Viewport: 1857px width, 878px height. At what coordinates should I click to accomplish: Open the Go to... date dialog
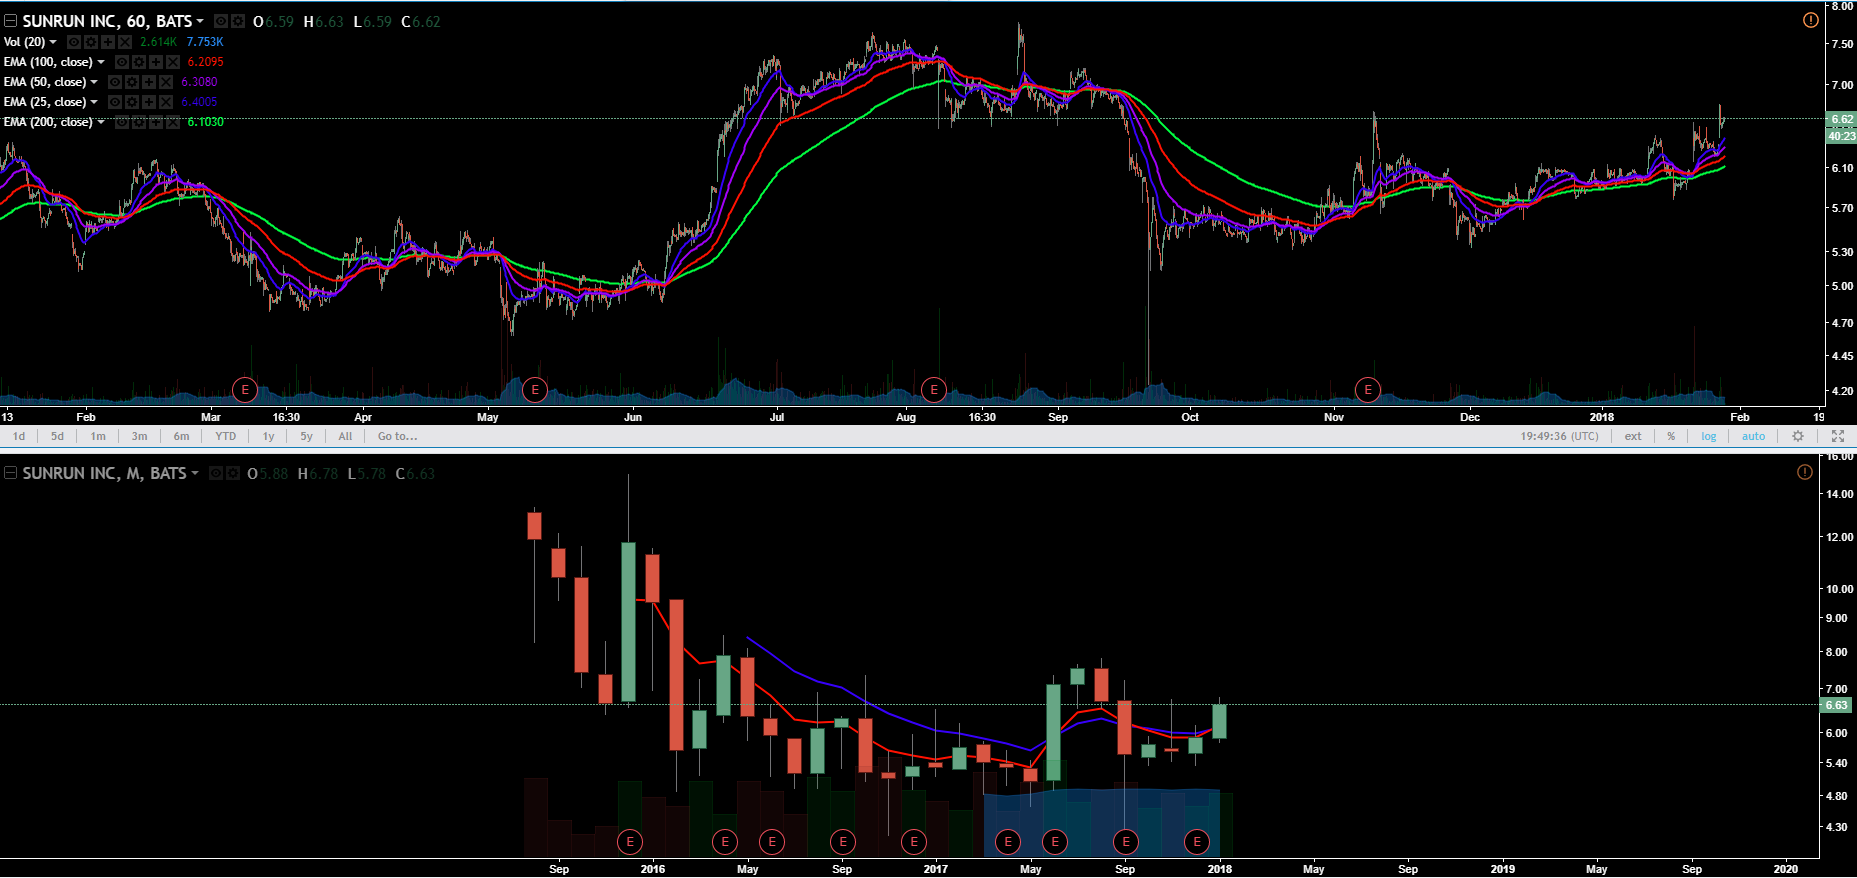pyautogui.click(x=397, y=436)
